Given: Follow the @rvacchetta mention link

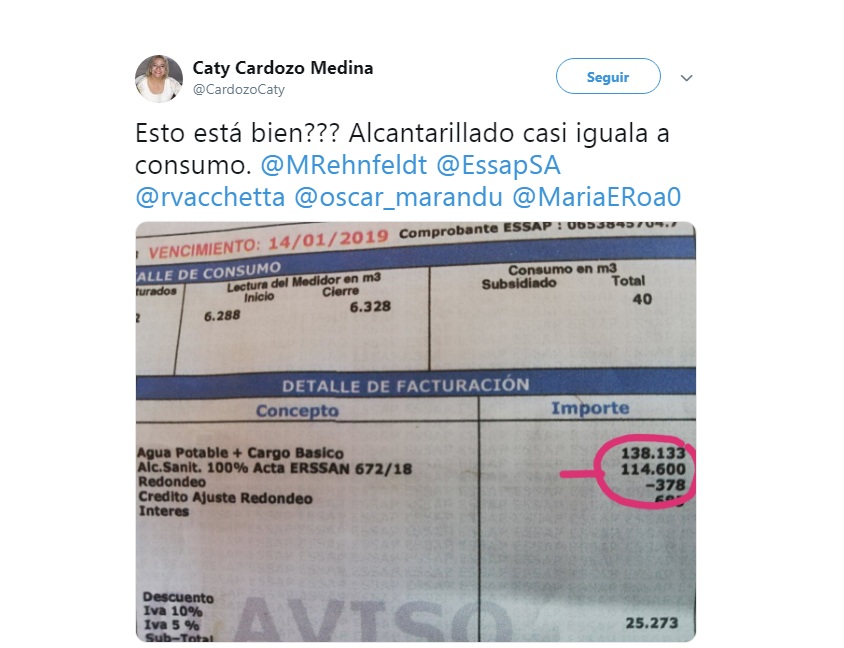Looking at the screenshot, I should click(210, 197).
